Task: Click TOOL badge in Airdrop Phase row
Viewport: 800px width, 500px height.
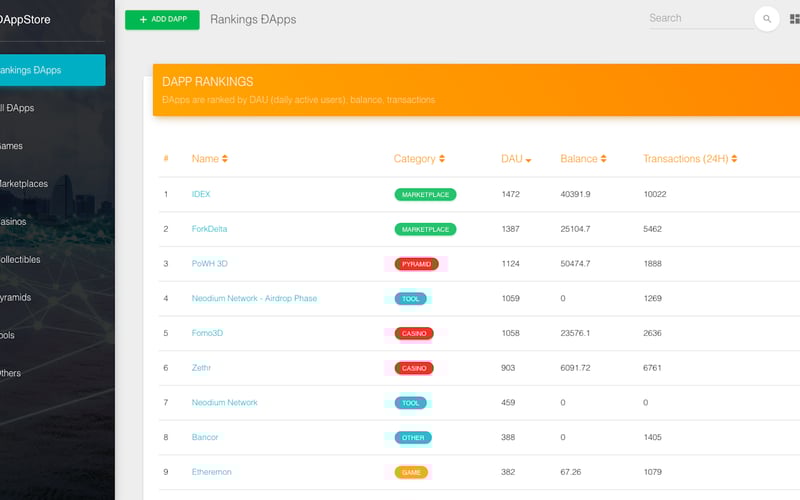Action: [x=410, y=298]
